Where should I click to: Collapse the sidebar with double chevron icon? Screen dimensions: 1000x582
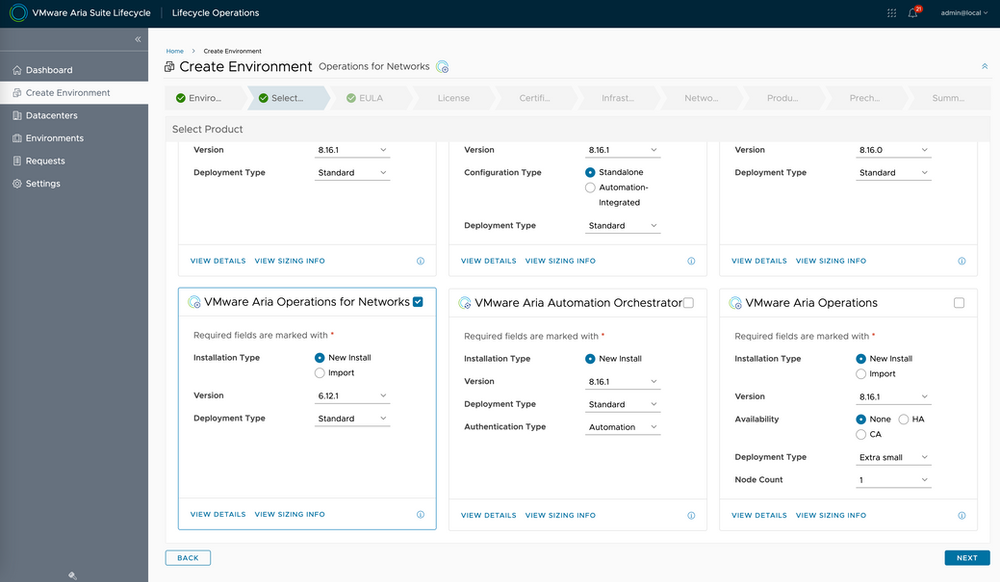(138, 40)
